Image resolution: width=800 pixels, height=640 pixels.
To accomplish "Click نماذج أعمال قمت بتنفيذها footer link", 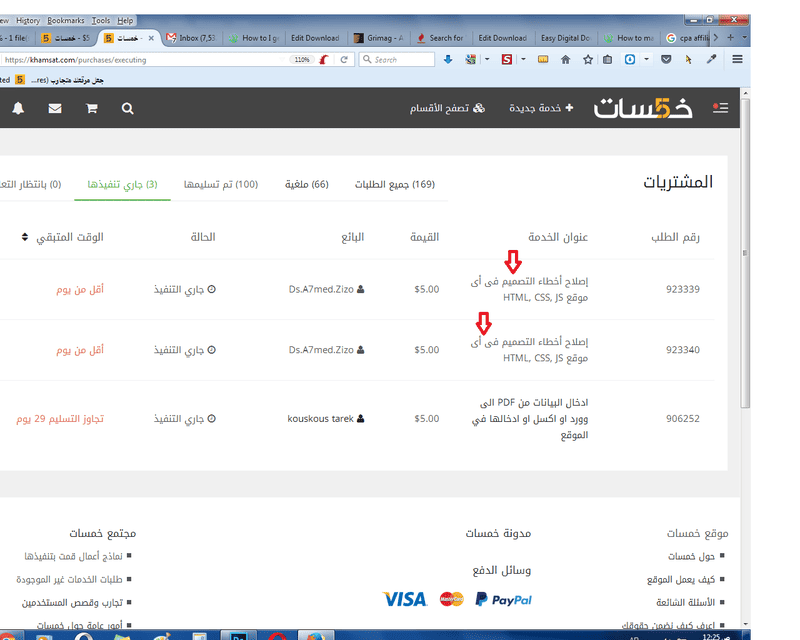I will pos(73,556).
